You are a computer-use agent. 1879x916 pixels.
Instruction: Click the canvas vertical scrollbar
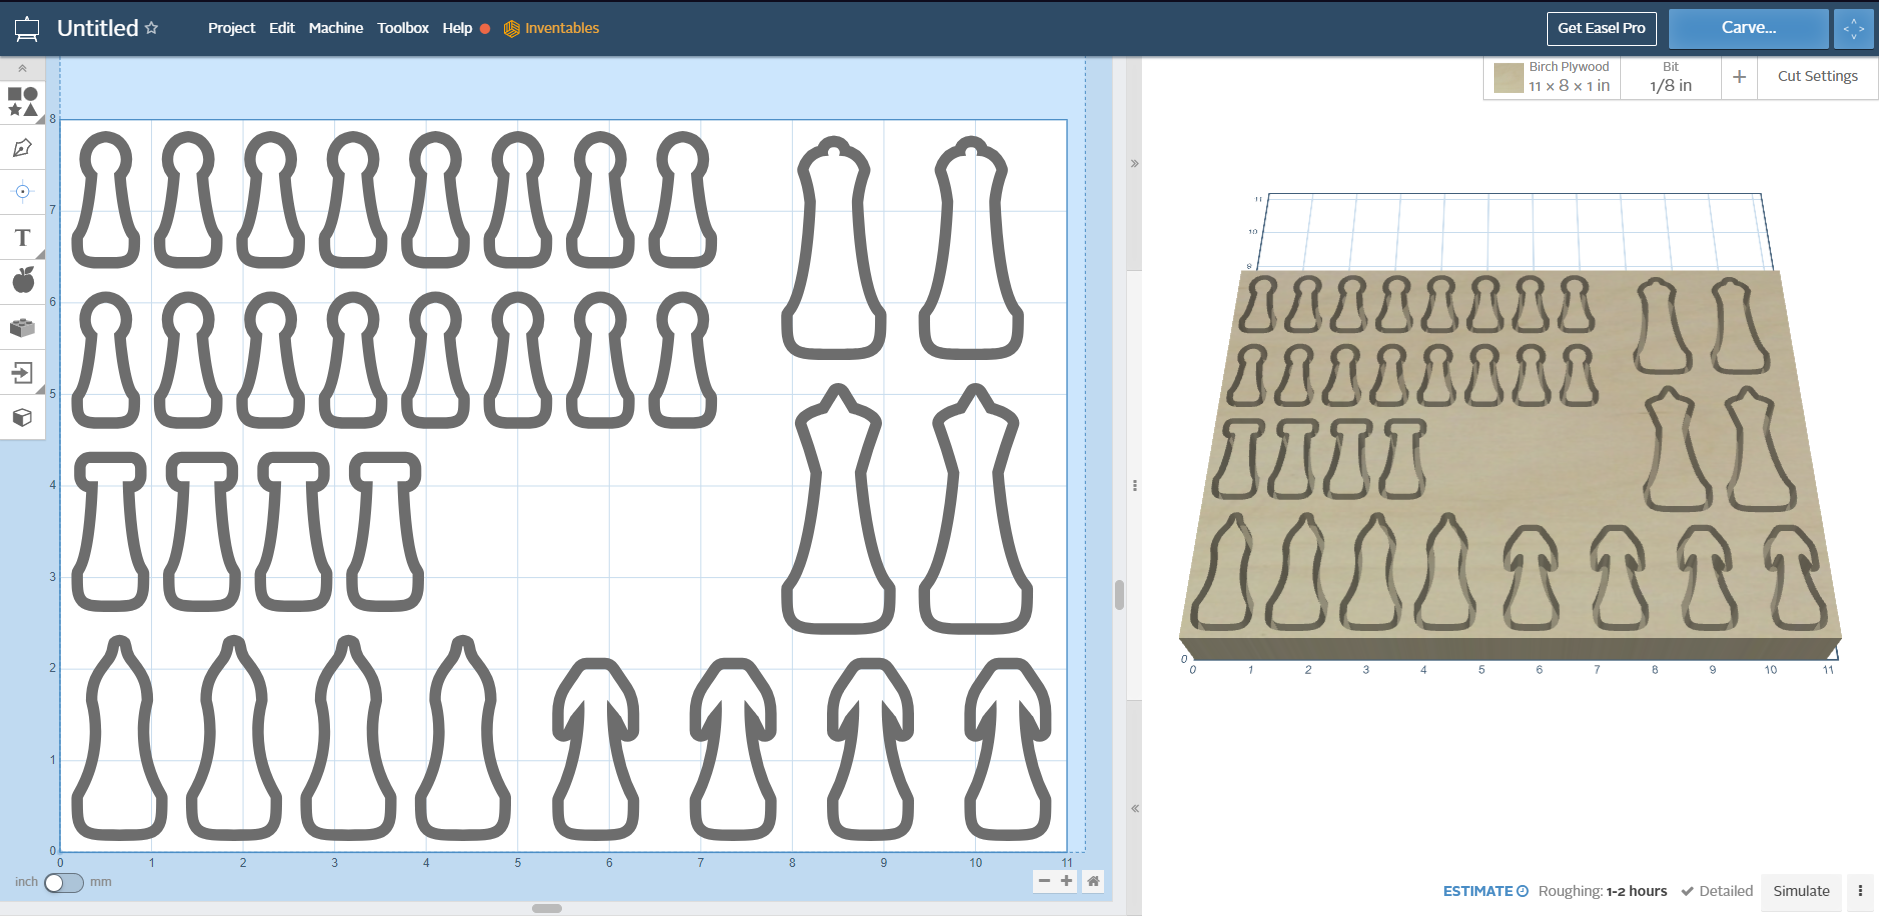1119,595
